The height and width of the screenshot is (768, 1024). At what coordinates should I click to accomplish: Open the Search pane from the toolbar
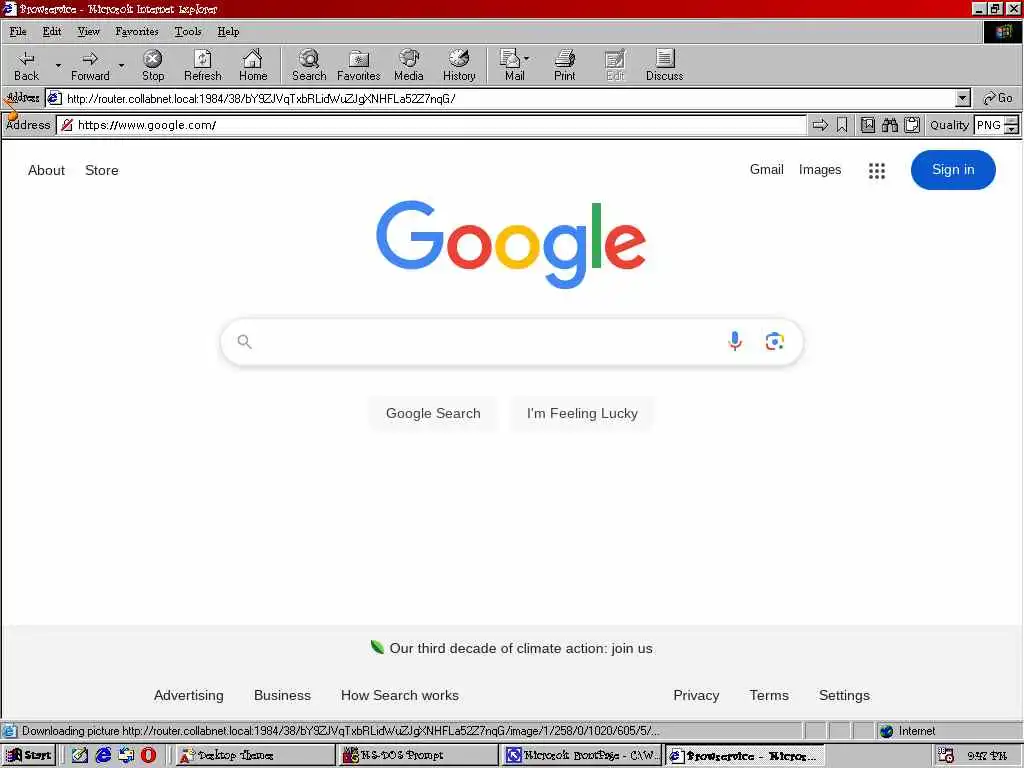309,65
